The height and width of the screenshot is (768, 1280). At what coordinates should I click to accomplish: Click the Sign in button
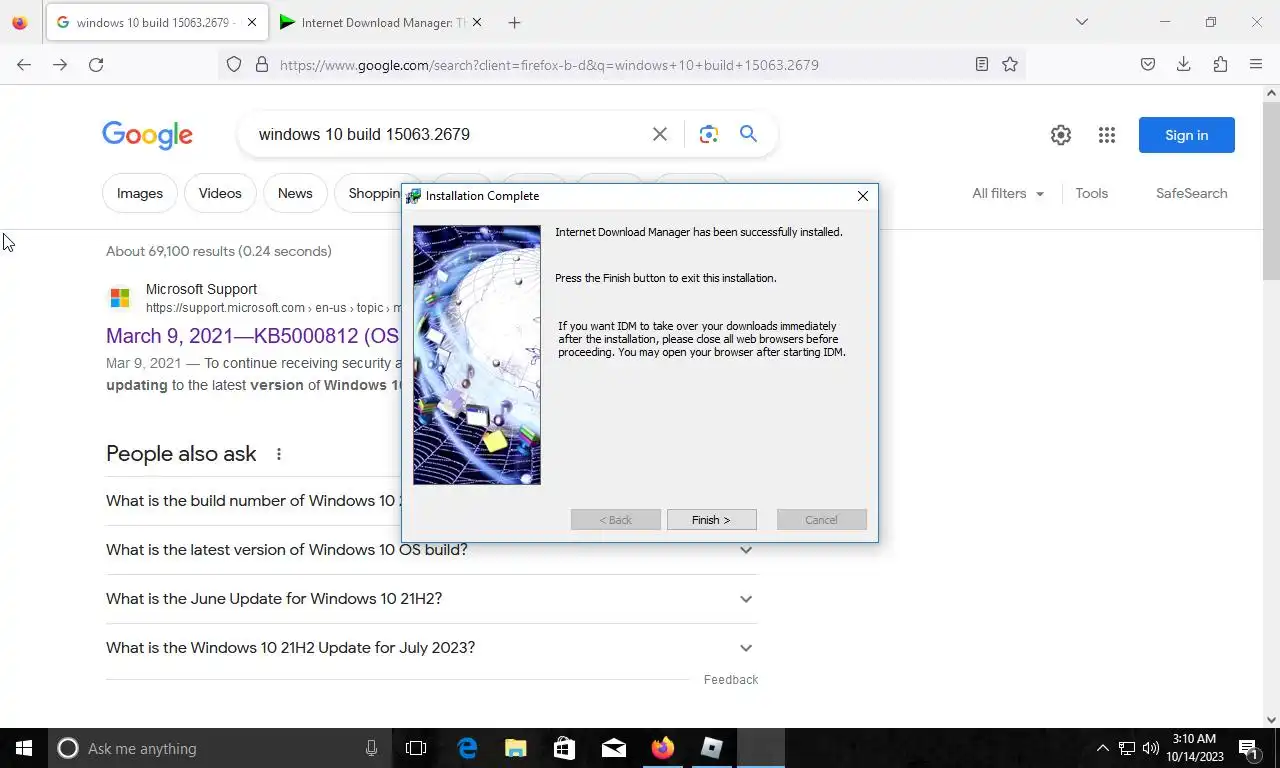tap(1187, 135)
